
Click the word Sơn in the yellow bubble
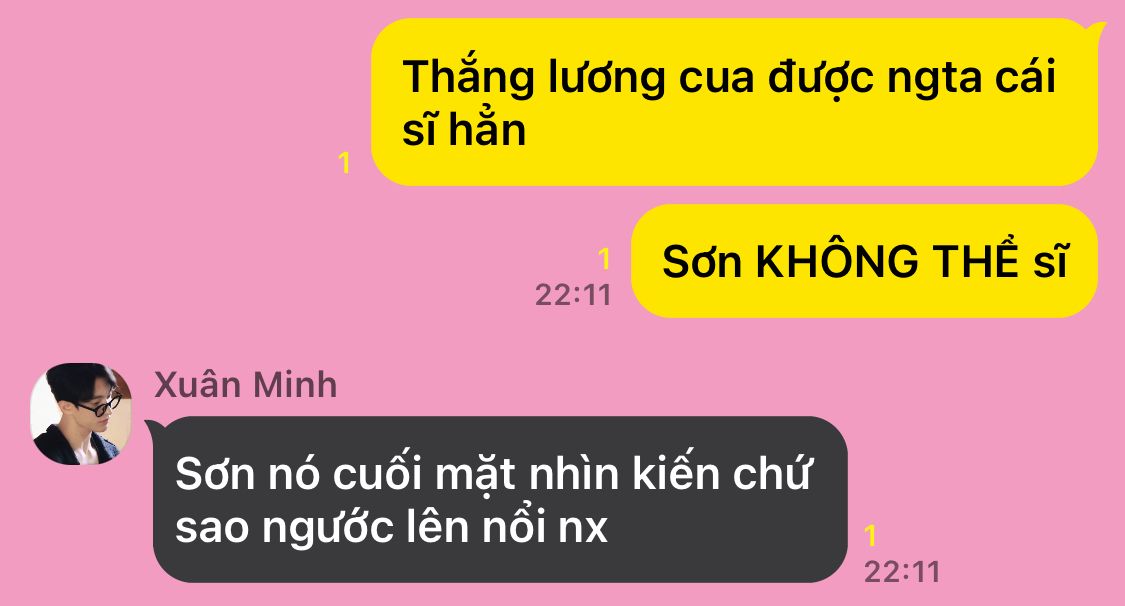pos(702,262)
